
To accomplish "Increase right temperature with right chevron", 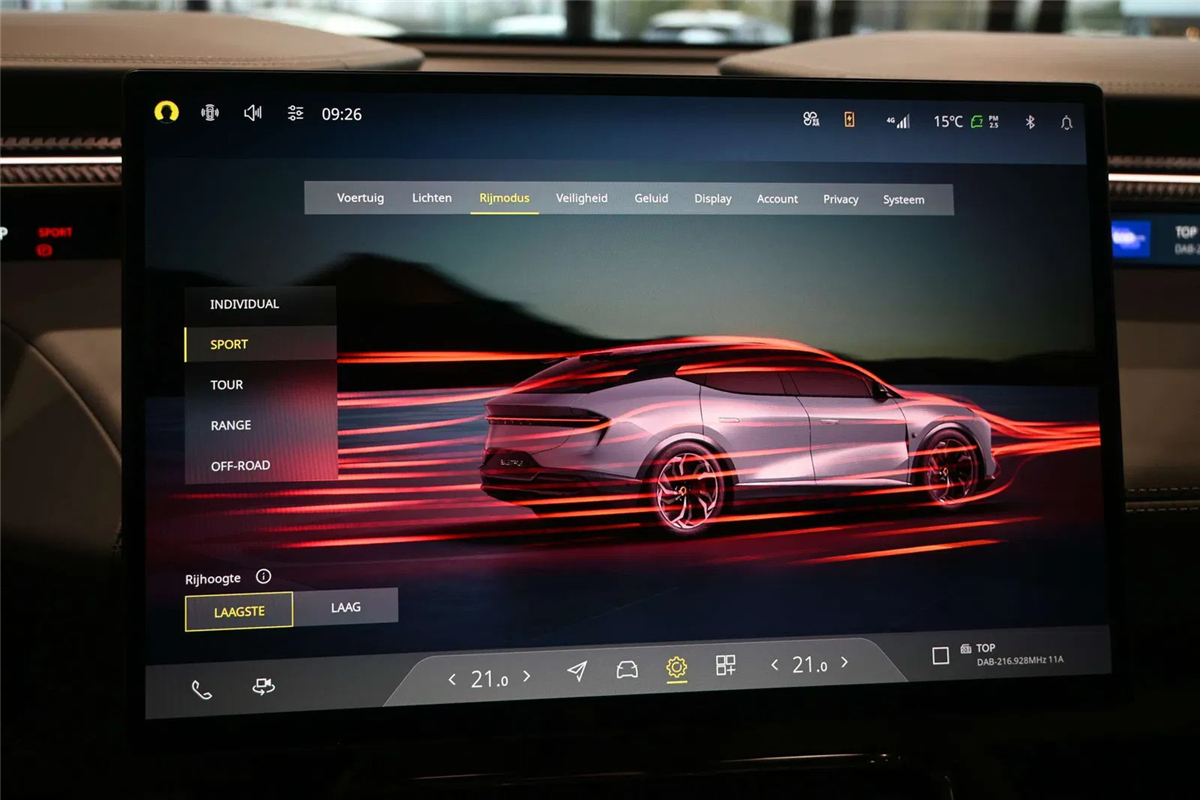I will point(844,662).
